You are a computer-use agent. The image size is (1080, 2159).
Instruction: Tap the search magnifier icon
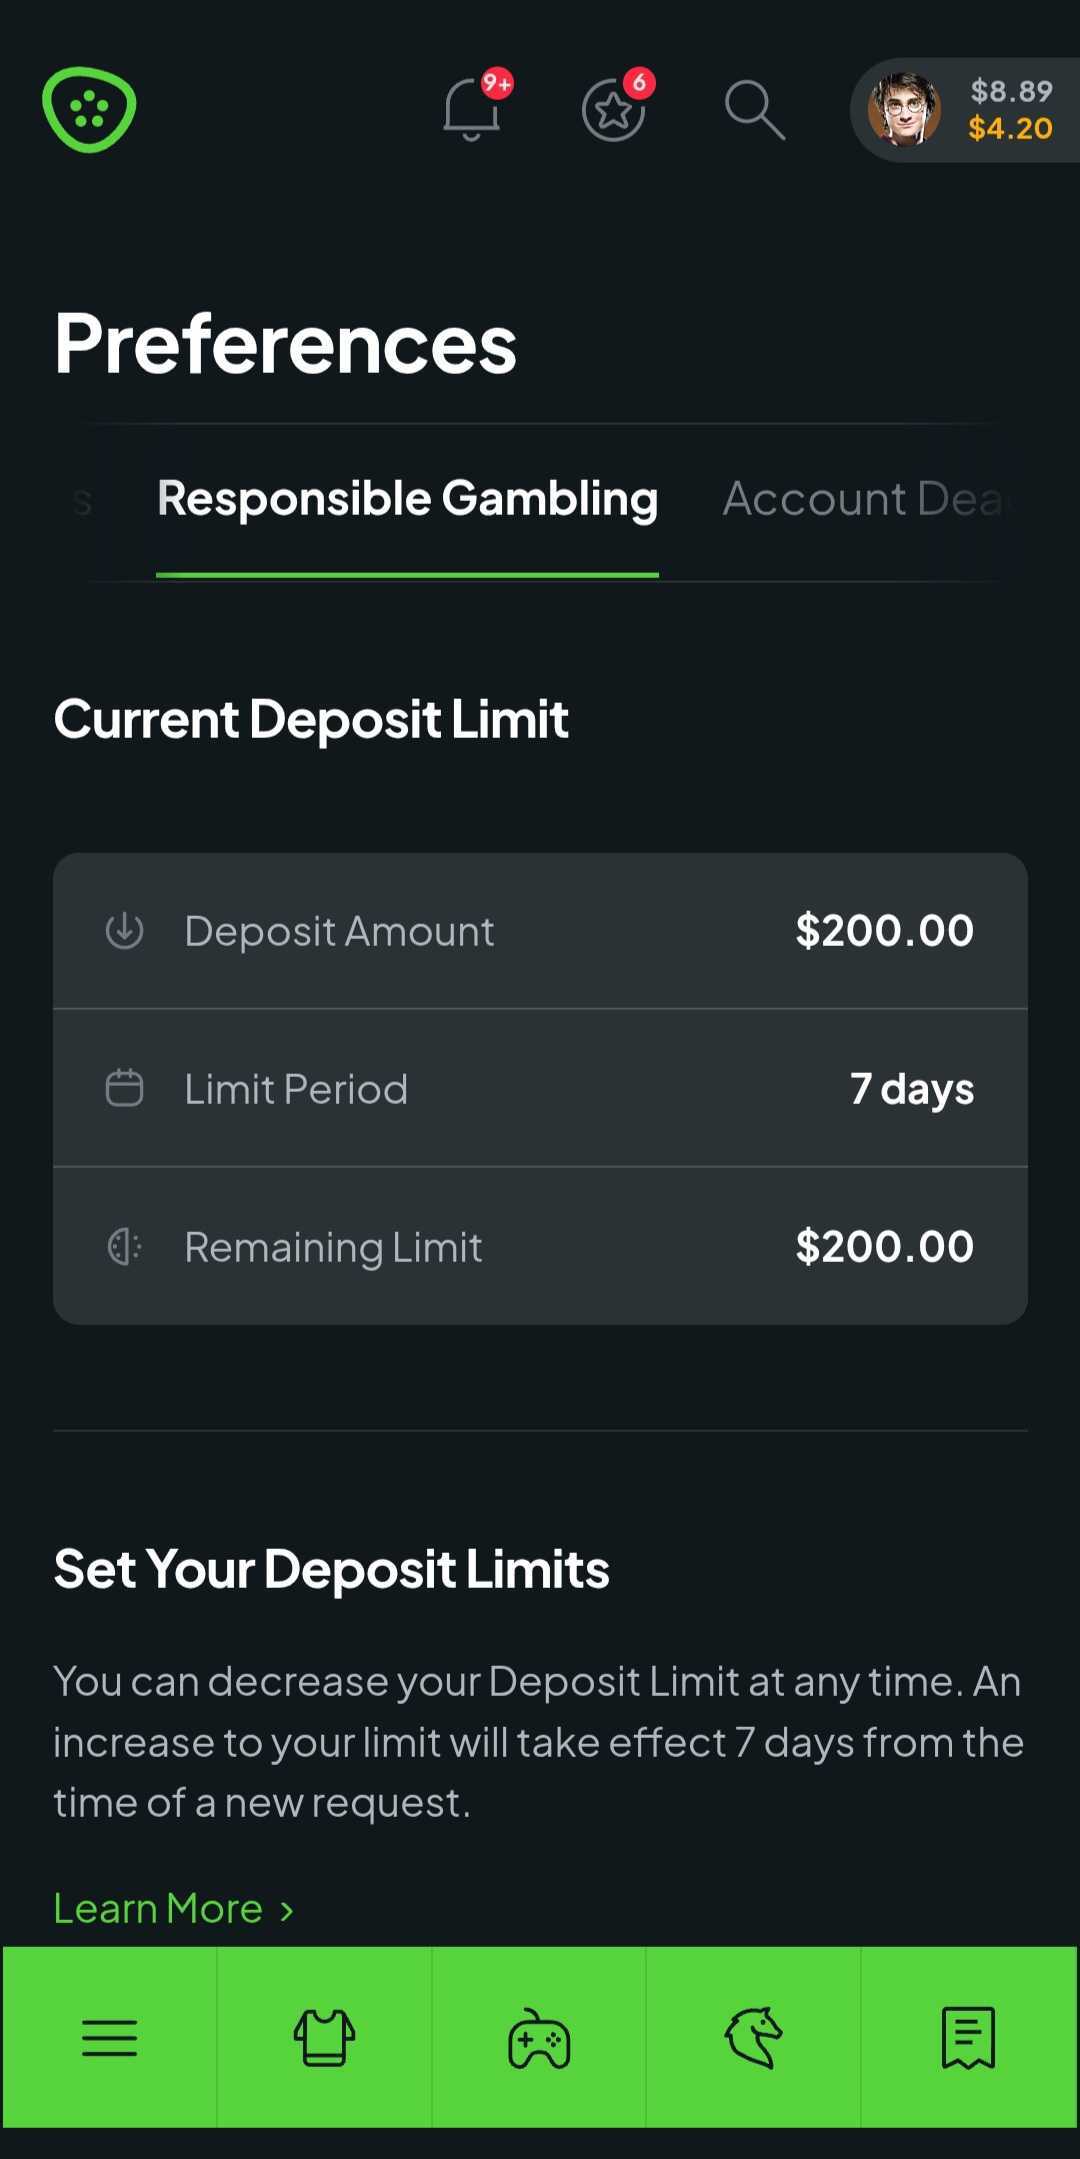(754, 110)
